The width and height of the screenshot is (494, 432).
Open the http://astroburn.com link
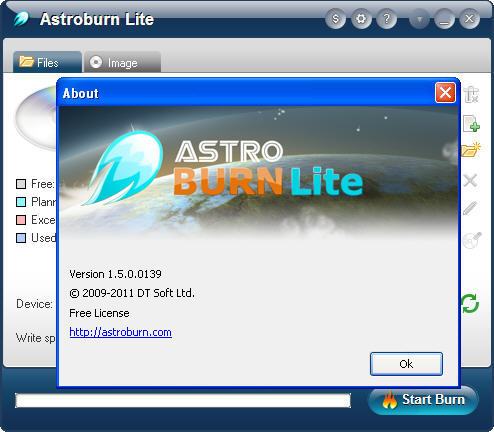tap(120, 332)
